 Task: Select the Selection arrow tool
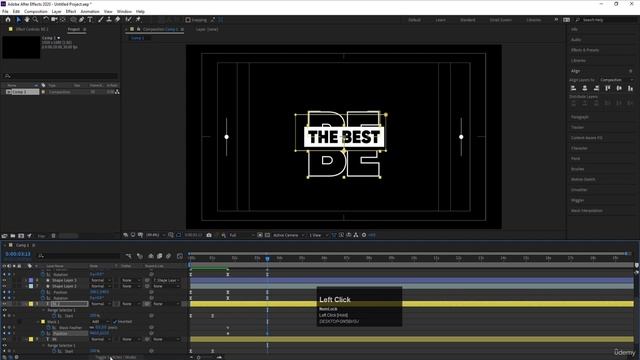[x=18, y=20]
